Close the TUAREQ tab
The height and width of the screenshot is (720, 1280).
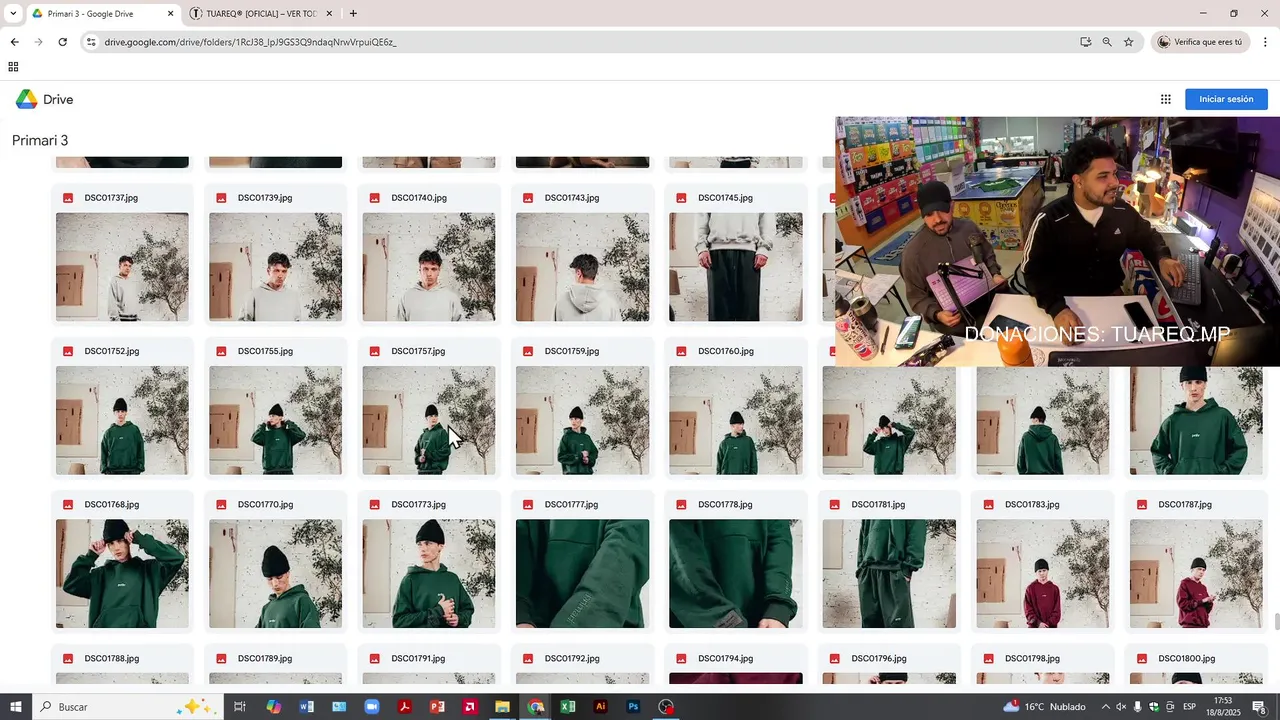tap(330, 13)
